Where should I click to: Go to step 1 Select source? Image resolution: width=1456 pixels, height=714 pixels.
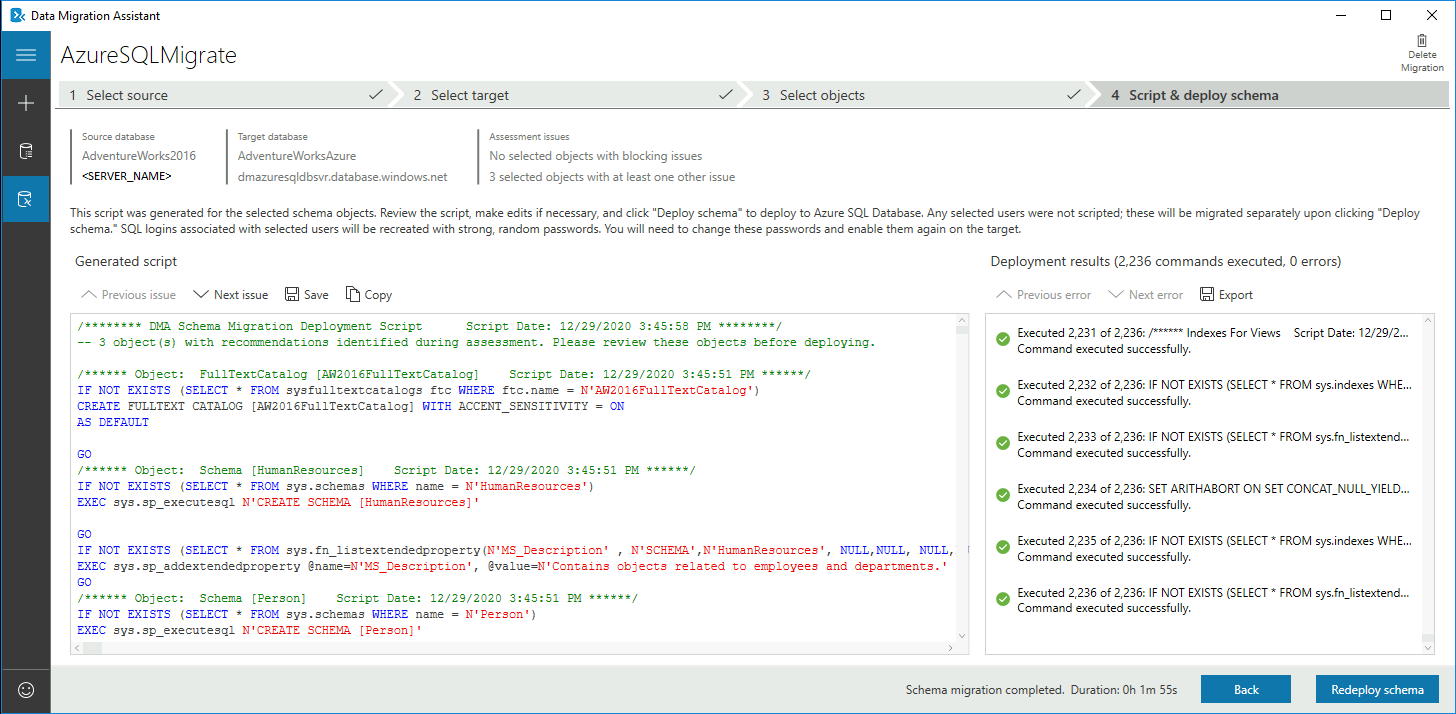[x=223, y=95]
